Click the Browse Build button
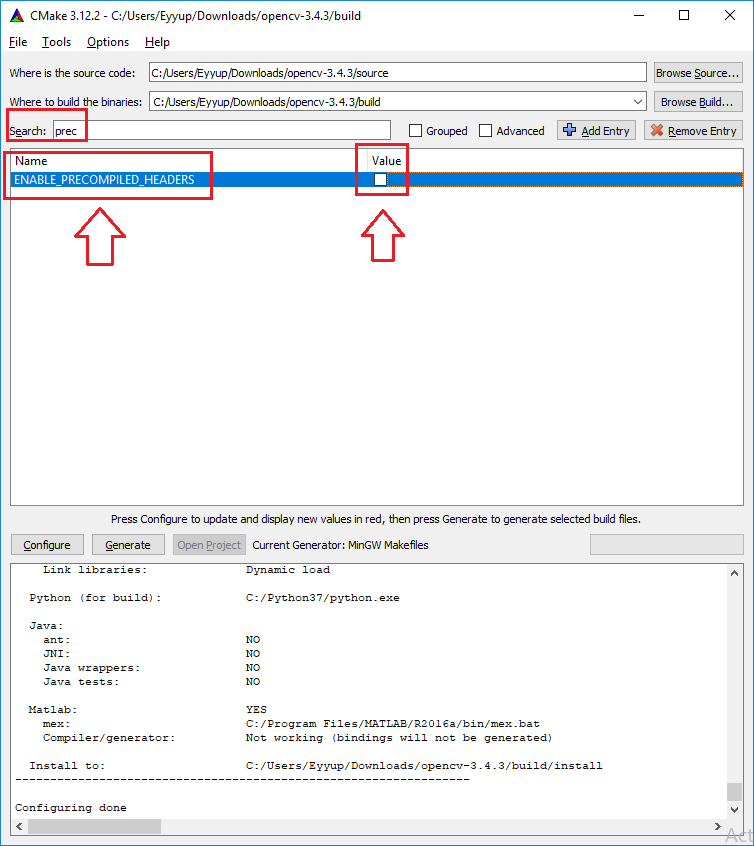The image size is (754, 846). click(x=698, y=102)
